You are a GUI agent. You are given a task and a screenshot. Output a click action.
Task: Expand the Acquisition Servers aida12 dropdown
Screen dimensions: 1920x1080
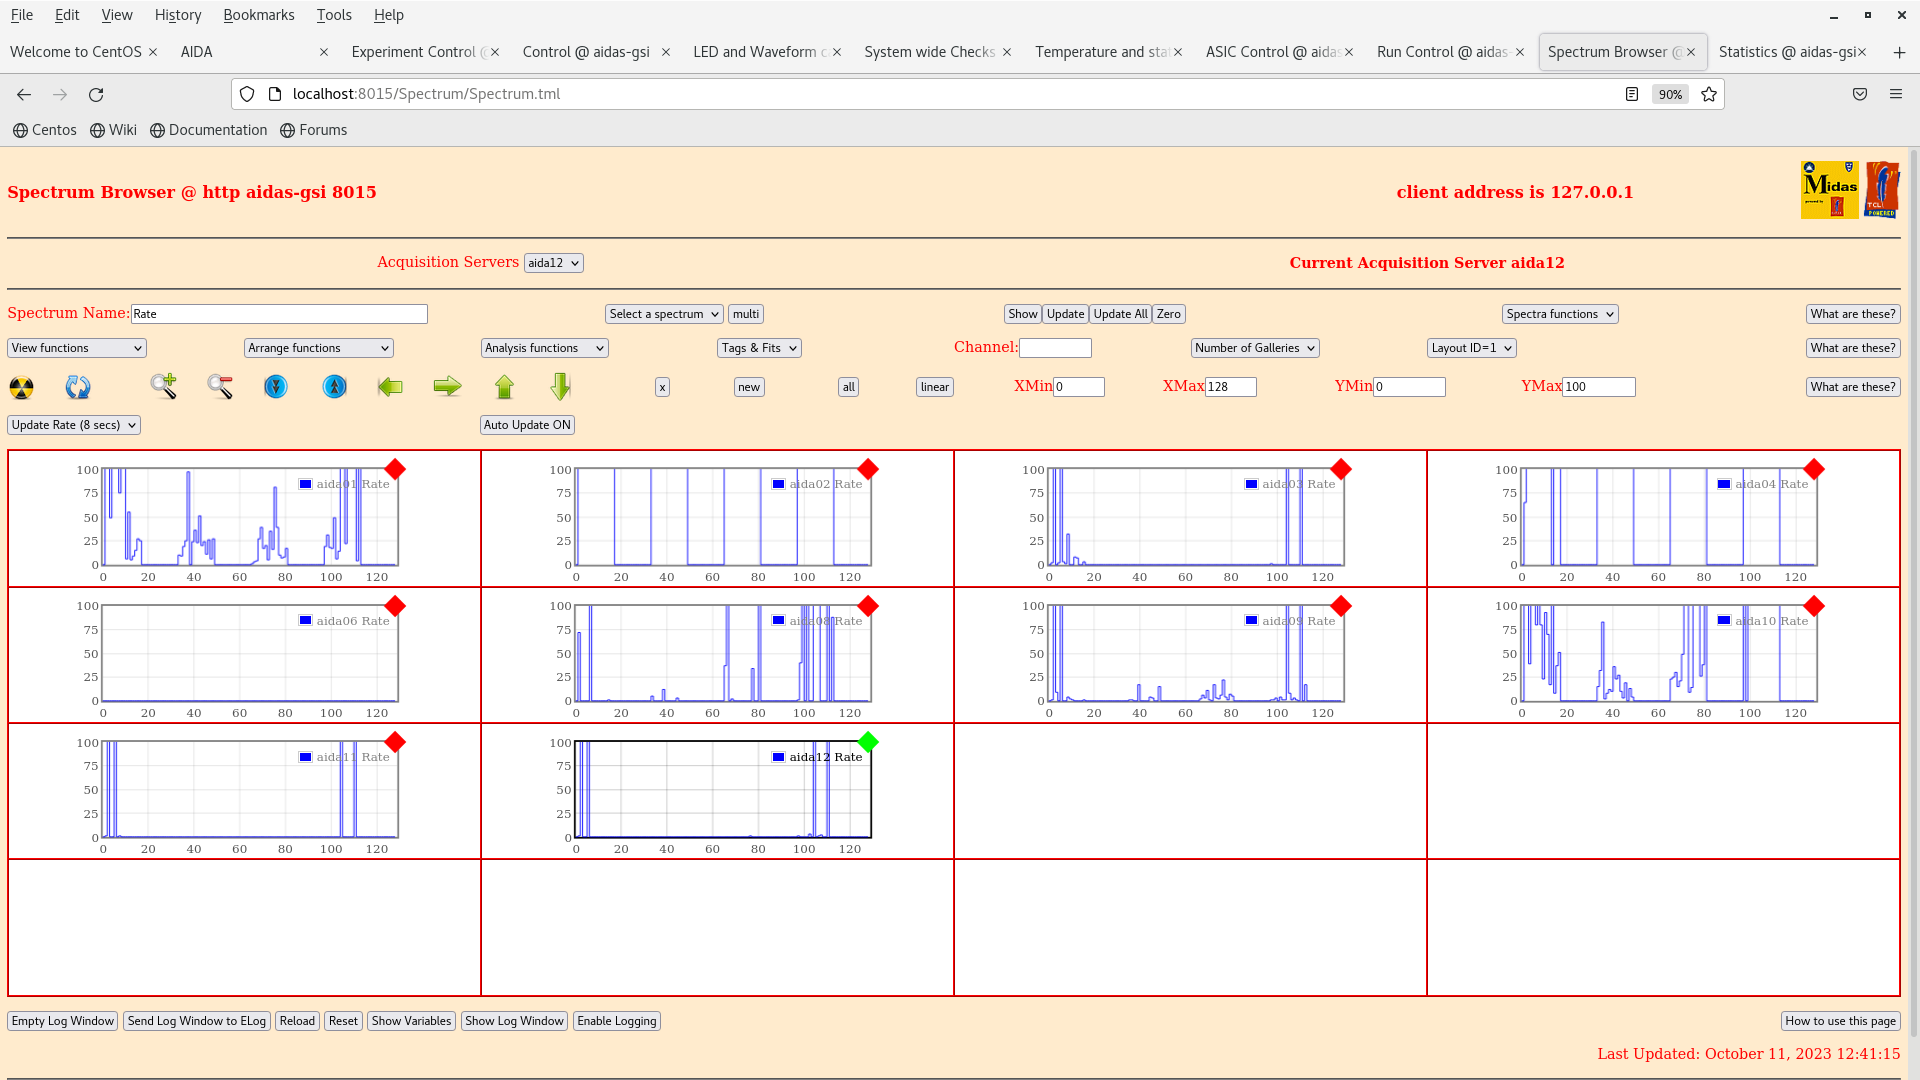point(553,263)
